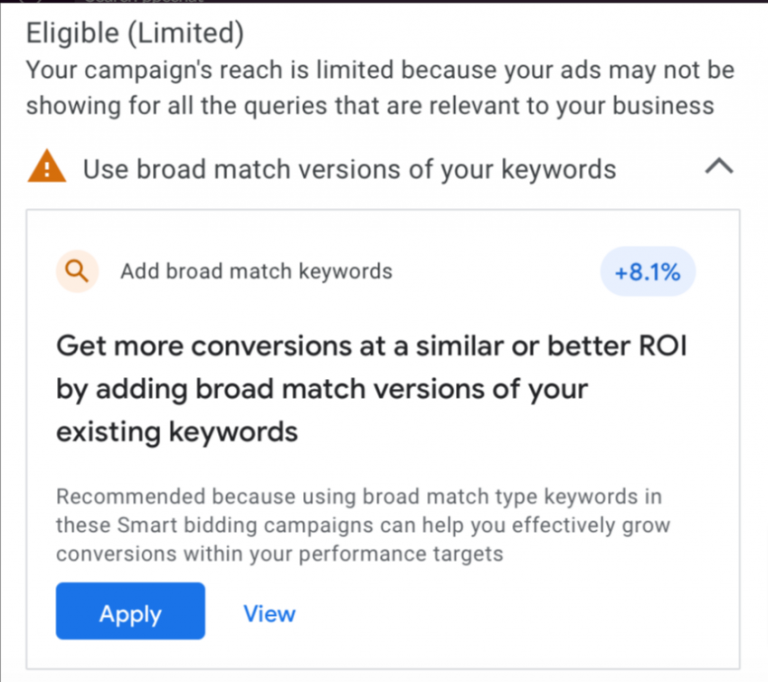This screenshot has width=768, height=682.
Task: Click the dark bar at the top edge
Action: point(384,2)
